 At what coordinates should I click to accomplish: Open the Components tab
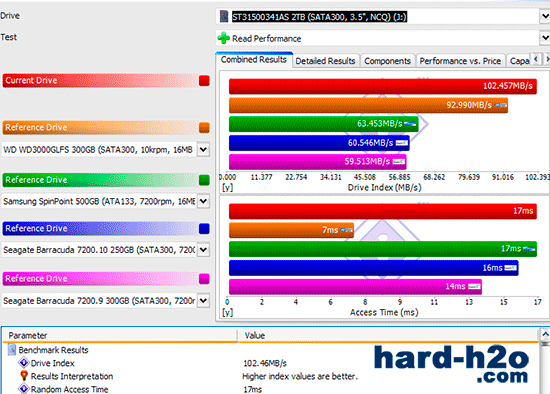pyautogui.click(x=387, y=61)
